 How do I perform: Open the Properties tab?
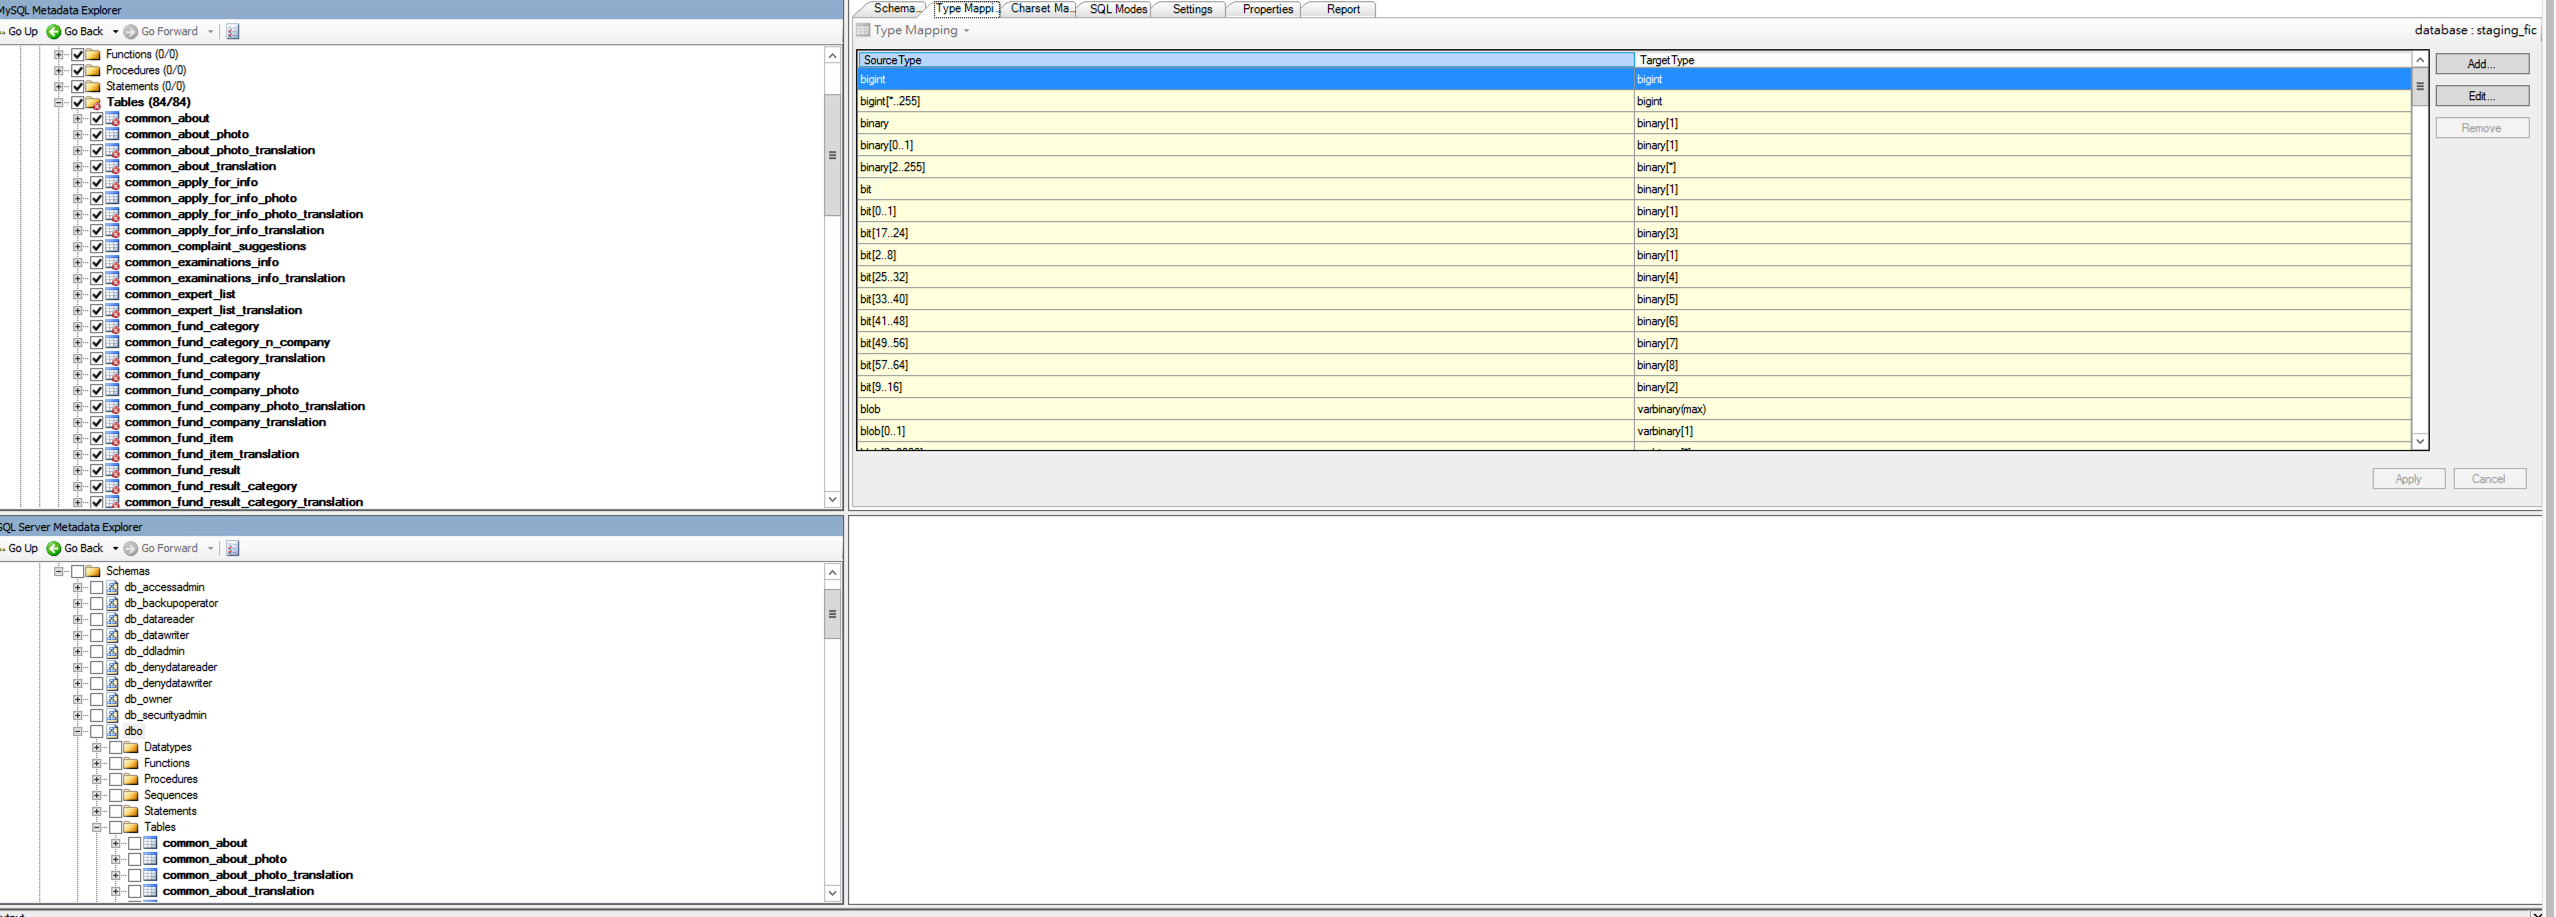pos(1268,9)
